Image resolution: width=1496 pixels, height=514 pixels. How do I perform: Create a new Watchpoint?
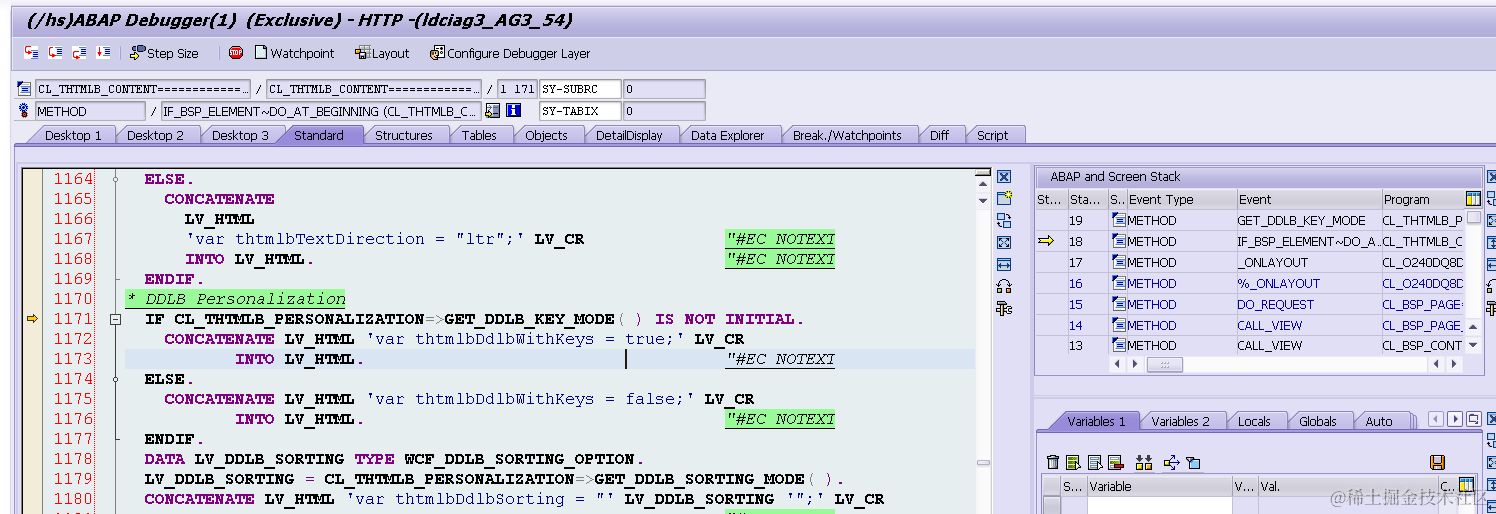(x=295, y=53)
